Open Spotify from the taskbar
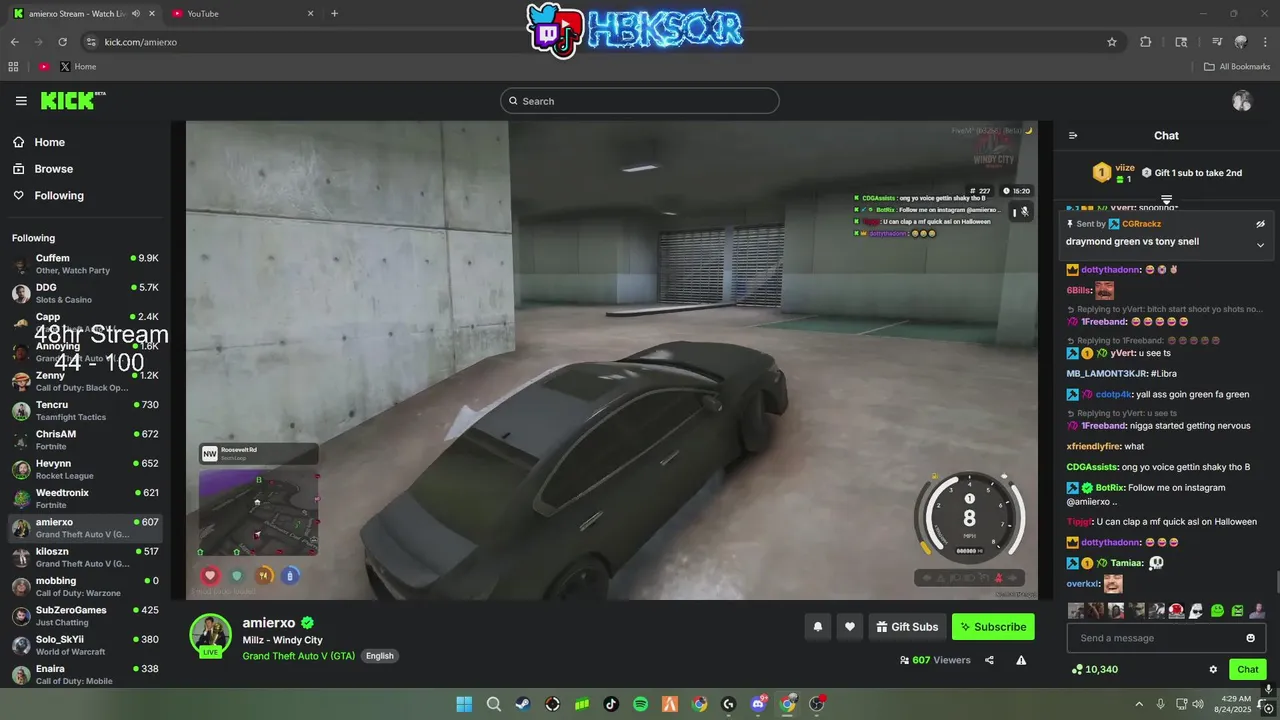 pos(641,704)
